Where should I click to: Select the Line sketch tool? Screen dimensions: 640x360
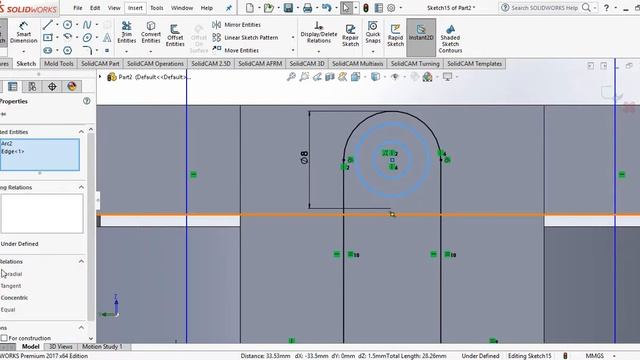[x=48, y=25]
